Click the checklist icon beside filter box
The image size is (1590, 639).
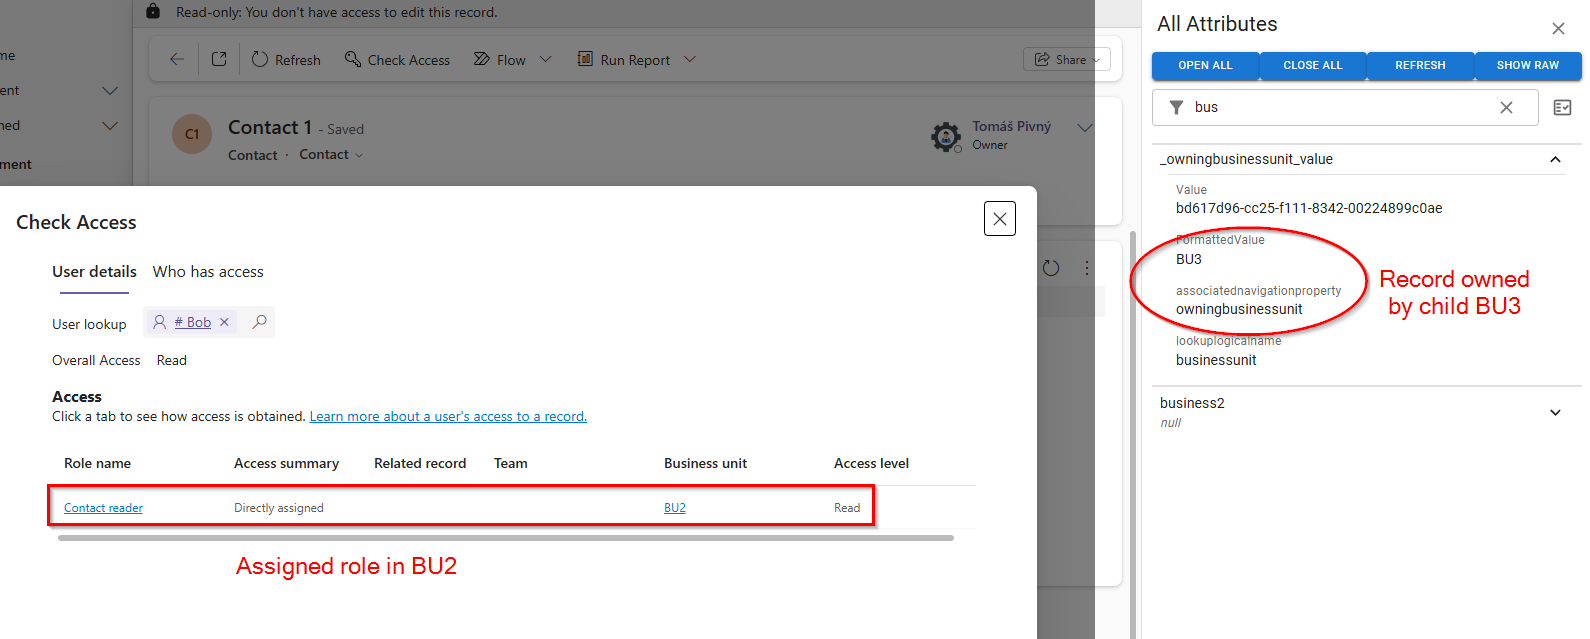1562,108
